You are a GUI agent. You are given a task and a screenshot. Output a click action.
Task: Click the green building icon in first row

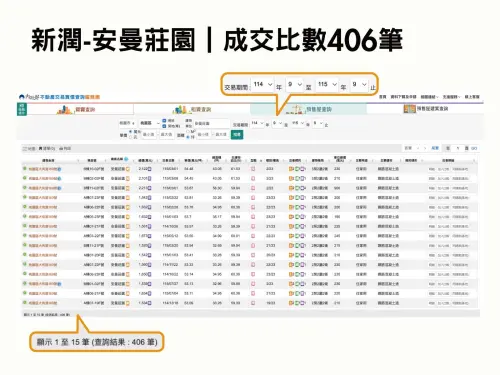(x=297, y=169)
